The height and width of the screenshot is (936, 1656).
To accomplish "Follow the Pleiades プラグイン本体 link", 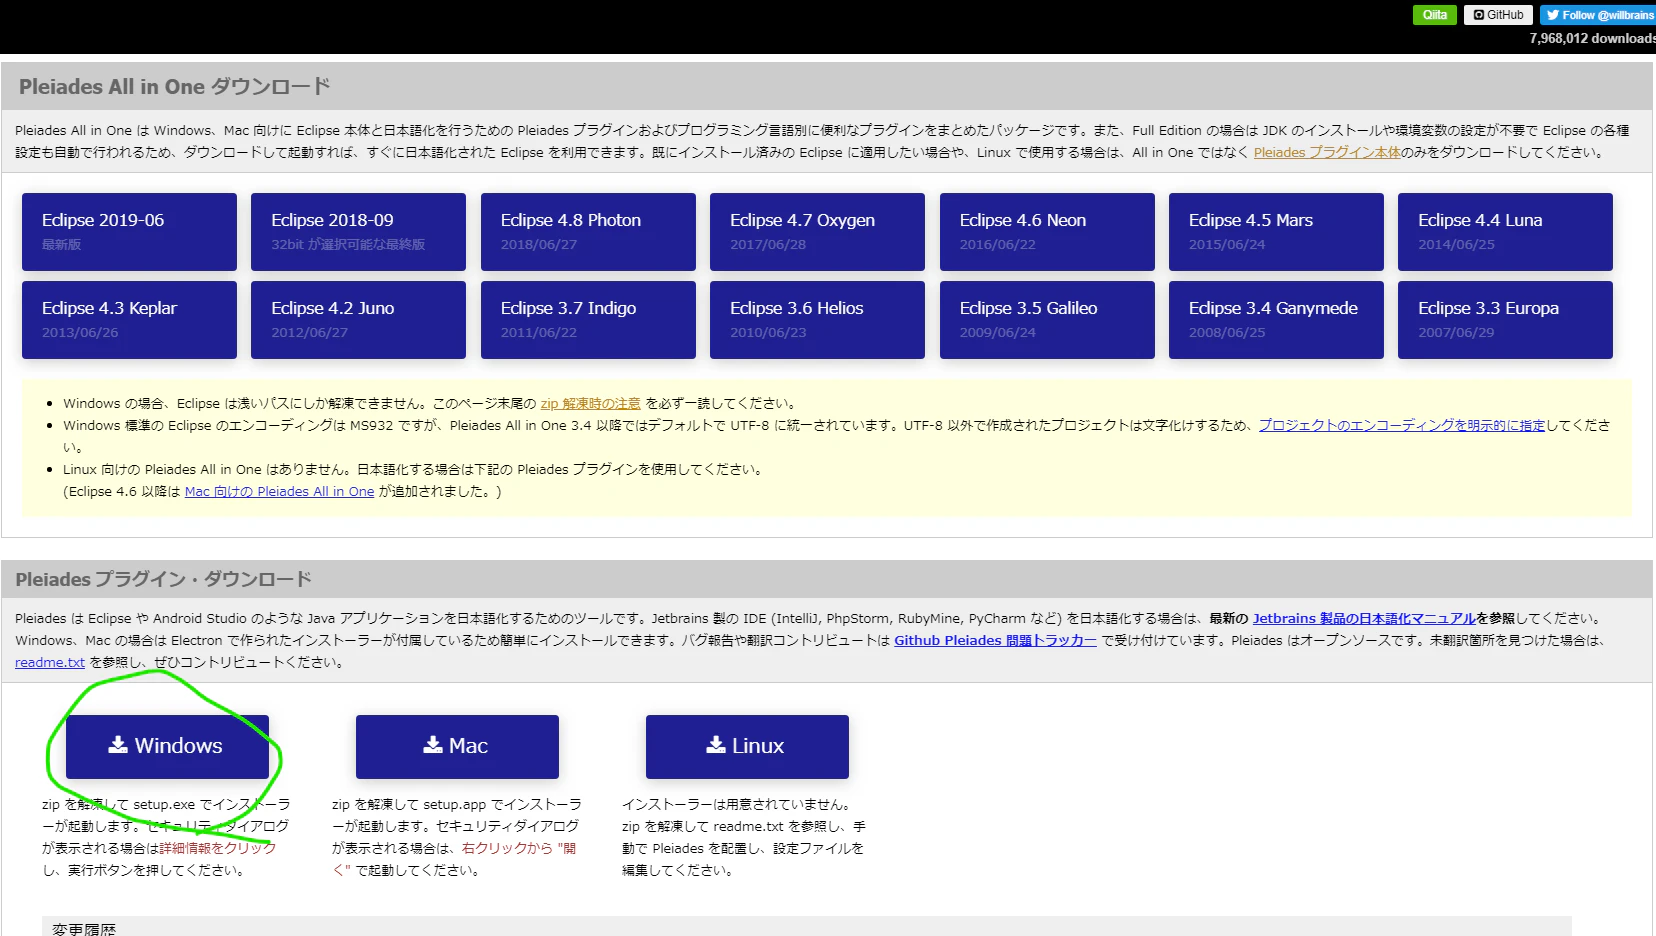I will coord(1327,153).
